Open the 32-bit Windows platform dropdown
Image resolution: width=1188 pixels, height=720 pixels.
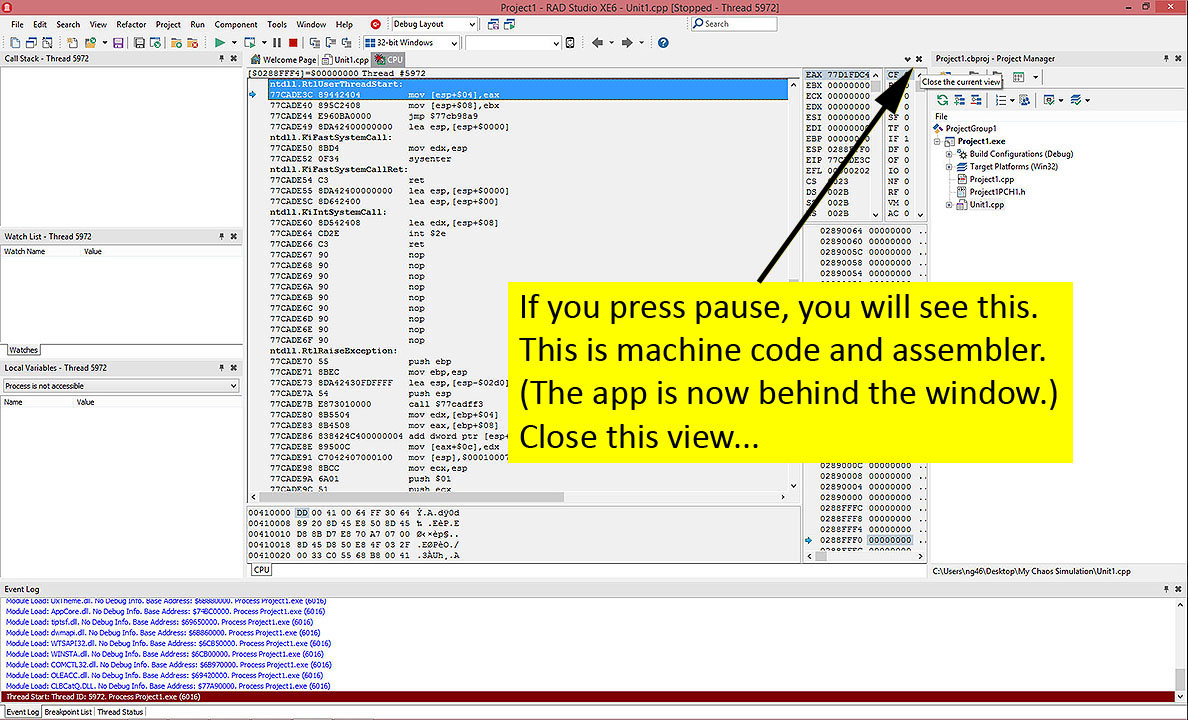point(454,43)
